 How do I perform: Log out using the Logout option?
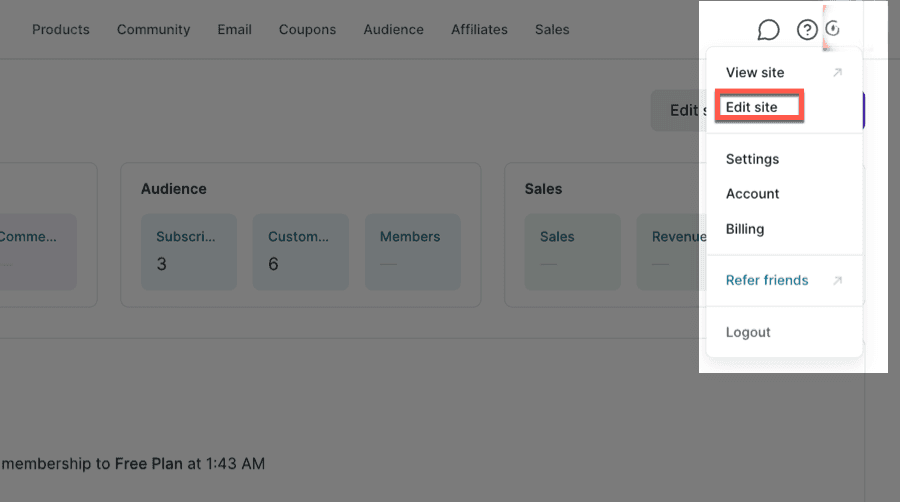748,333
